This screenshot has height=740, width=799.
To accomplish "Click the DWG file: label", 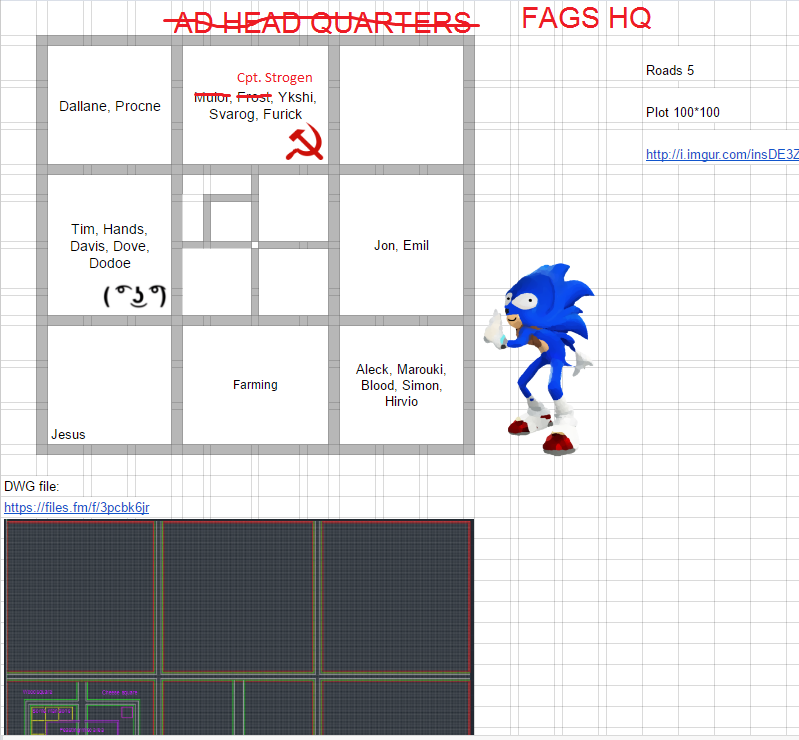I will (x=32, y=486).
